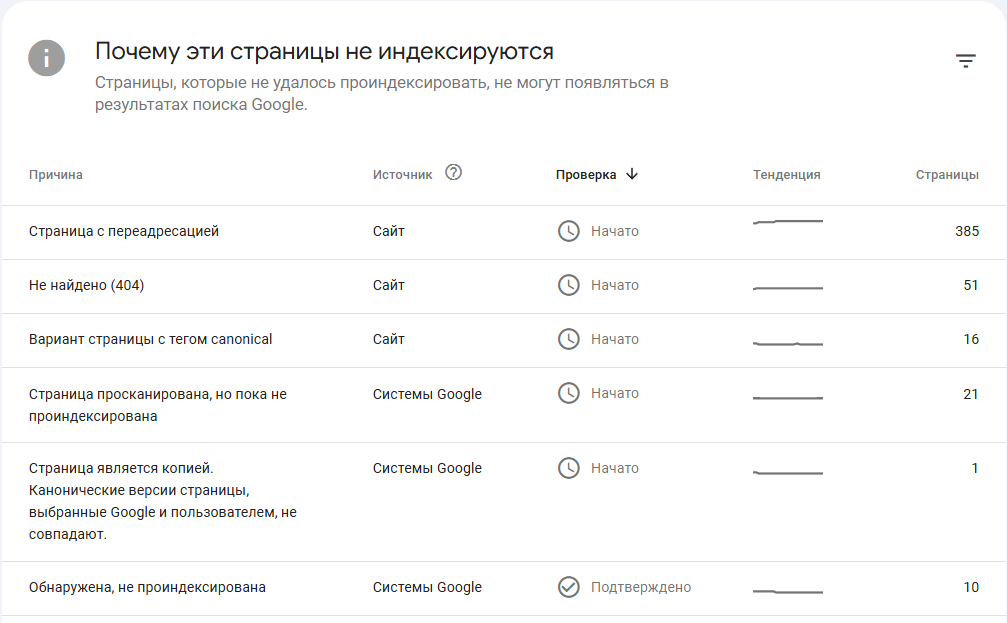
Task: Open Обнаружена, не проиндексирована reason row
Action: [504, 588]
